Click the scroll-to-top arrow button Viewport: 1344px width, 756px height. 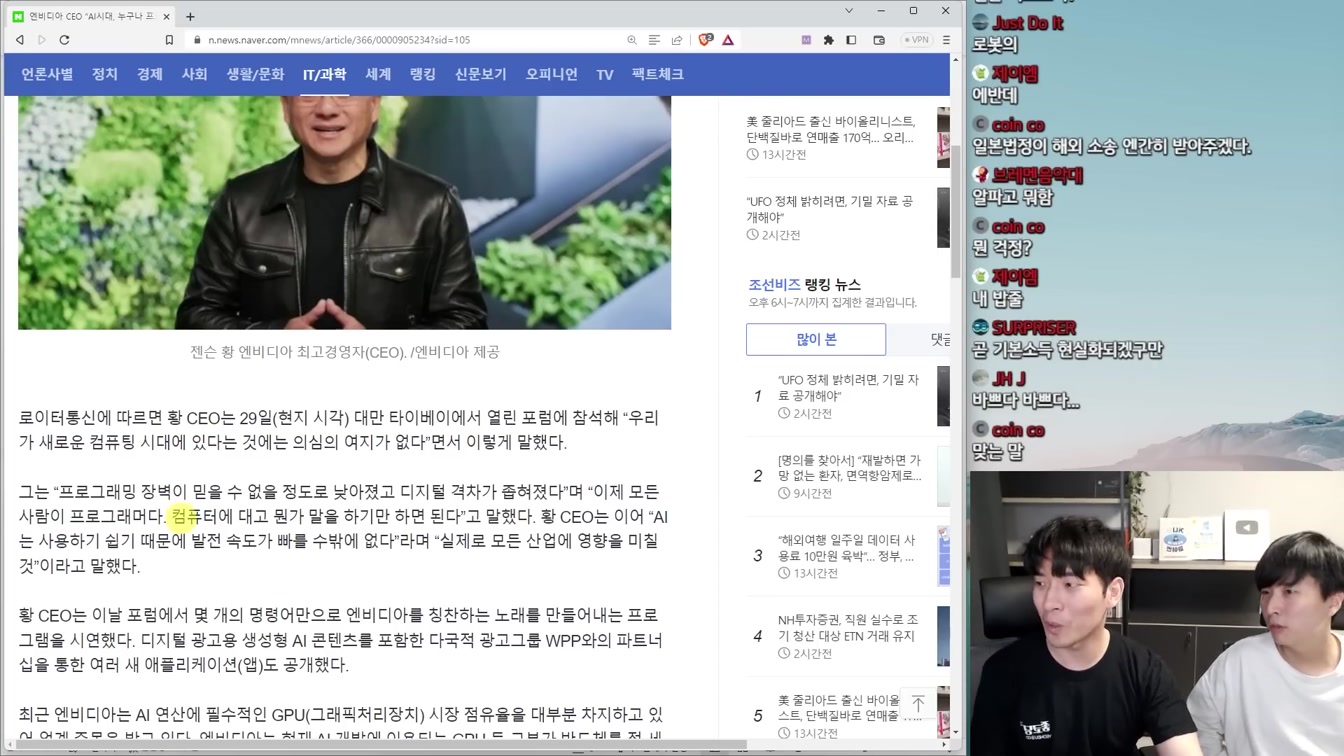918,703
